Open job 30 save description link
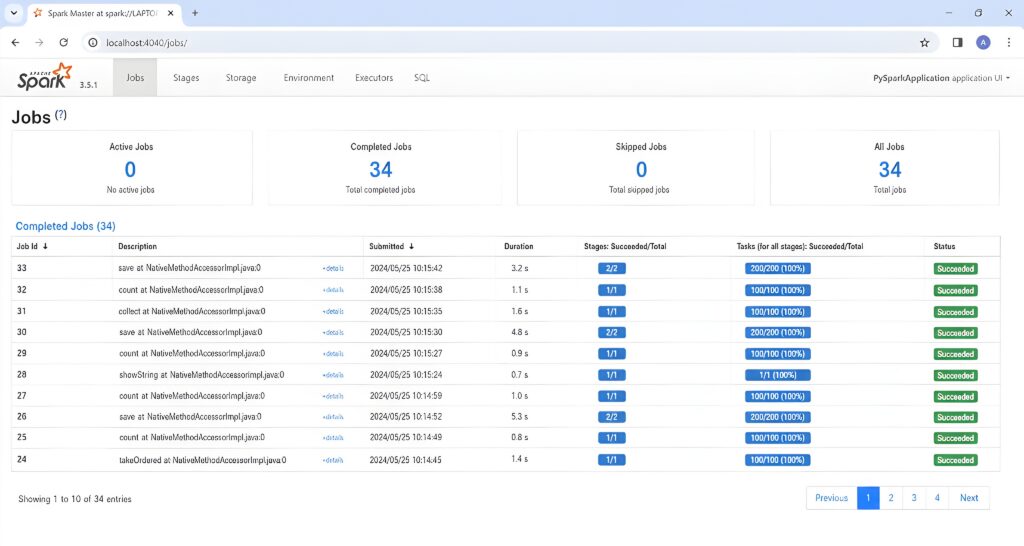 tap(190, 332)
